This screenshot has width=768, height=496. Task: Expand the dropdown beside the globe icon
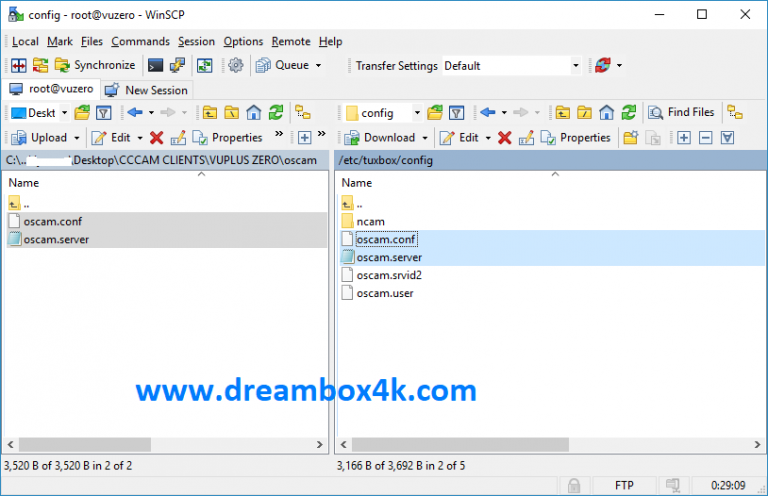pos(619,65)
